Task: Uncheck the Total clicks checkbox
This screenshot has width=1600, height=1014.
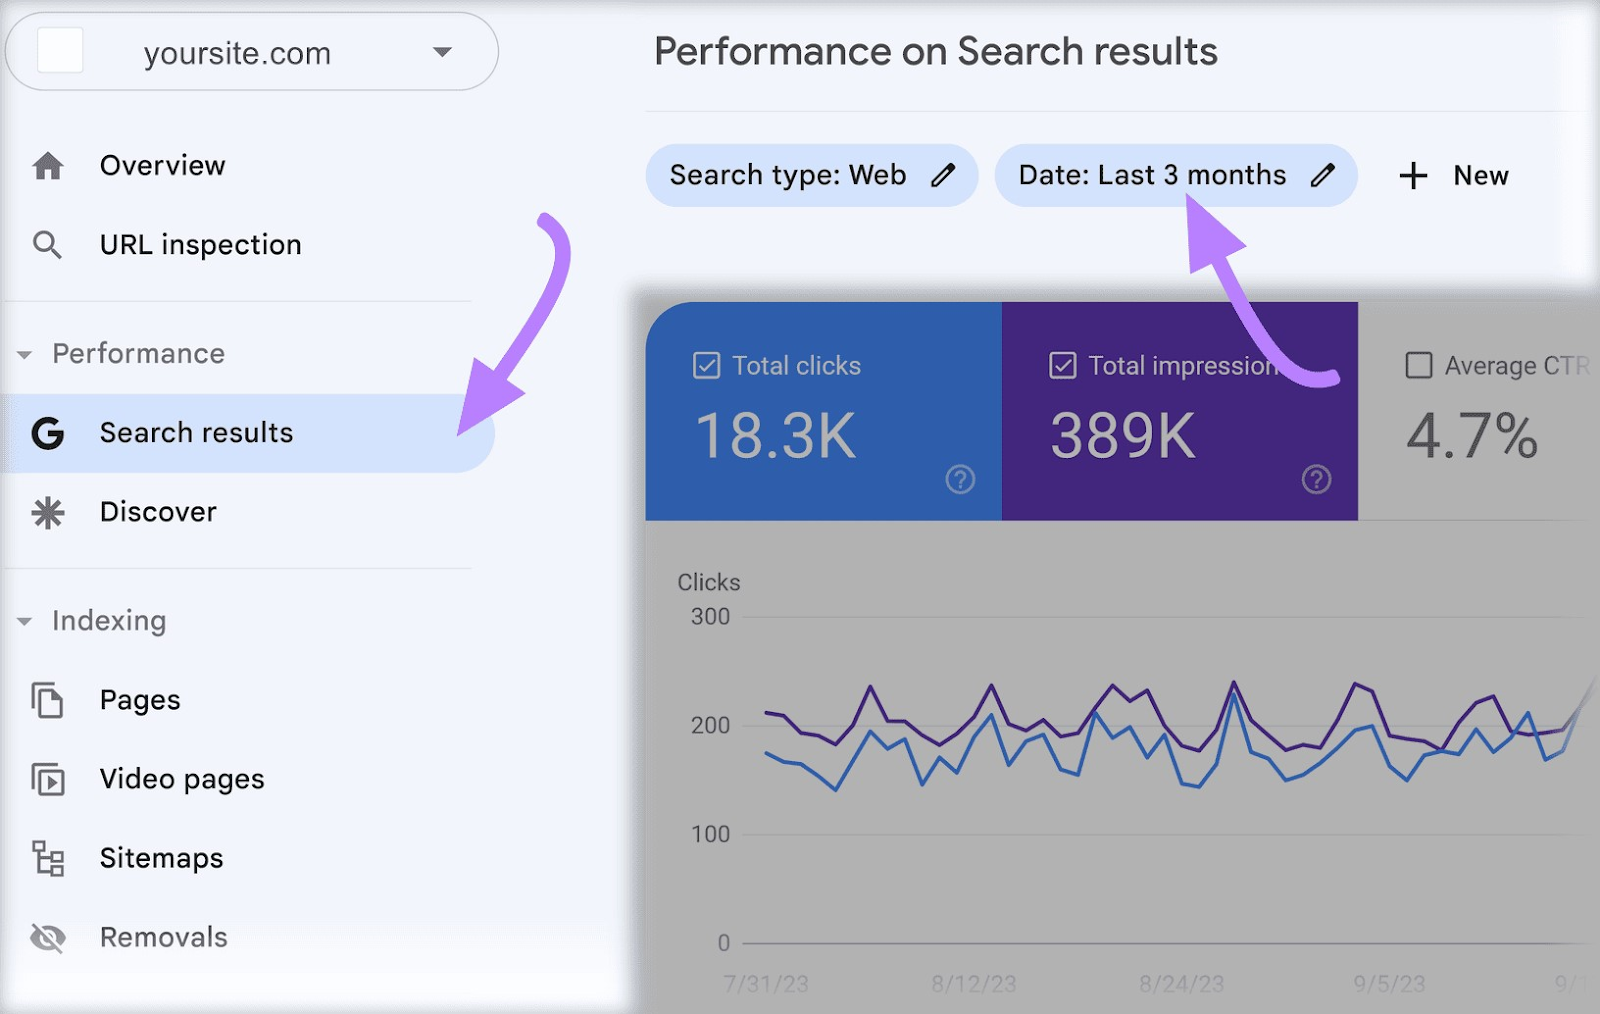Action: pyautogui.click(x=706, y=366)
